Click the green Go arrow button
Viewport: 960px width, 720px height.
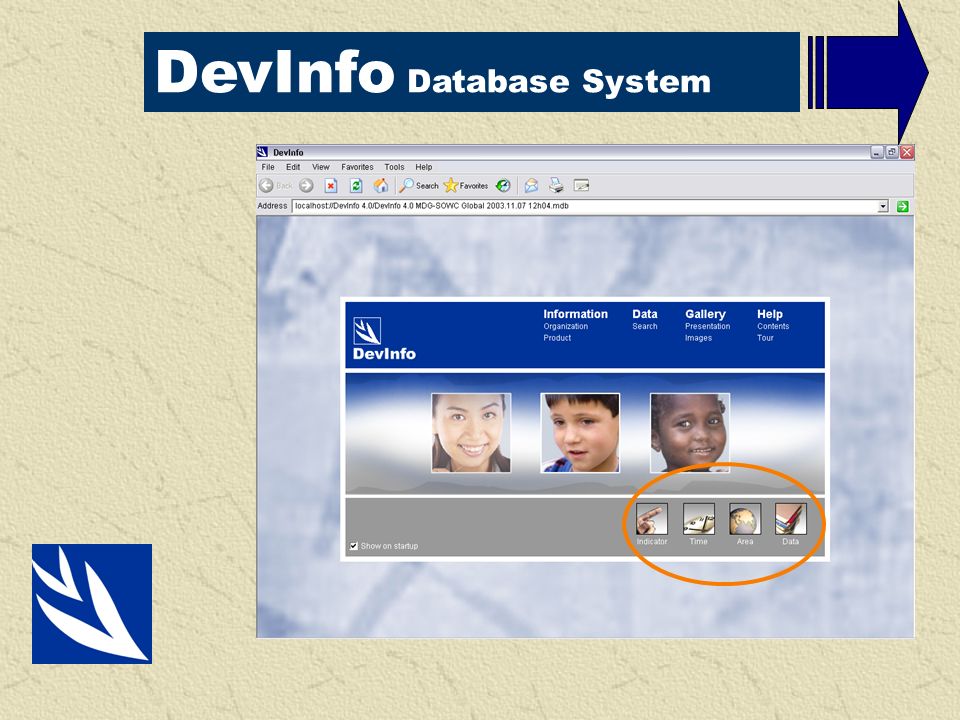[x=902, y=206]
